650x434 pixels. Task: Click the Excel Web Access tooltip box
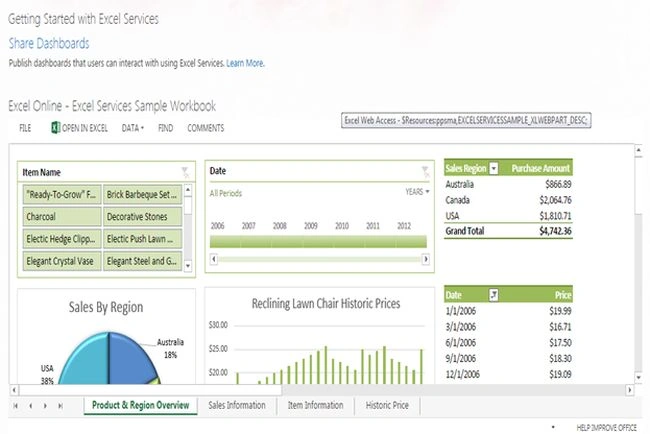tap(466, 121)
